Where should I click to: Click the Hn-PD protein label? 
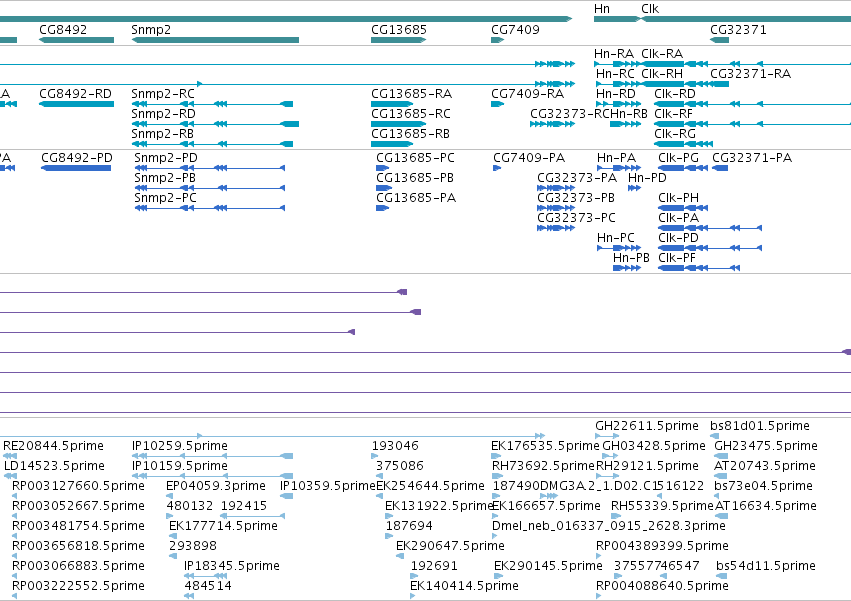click(x=647, y=178)
